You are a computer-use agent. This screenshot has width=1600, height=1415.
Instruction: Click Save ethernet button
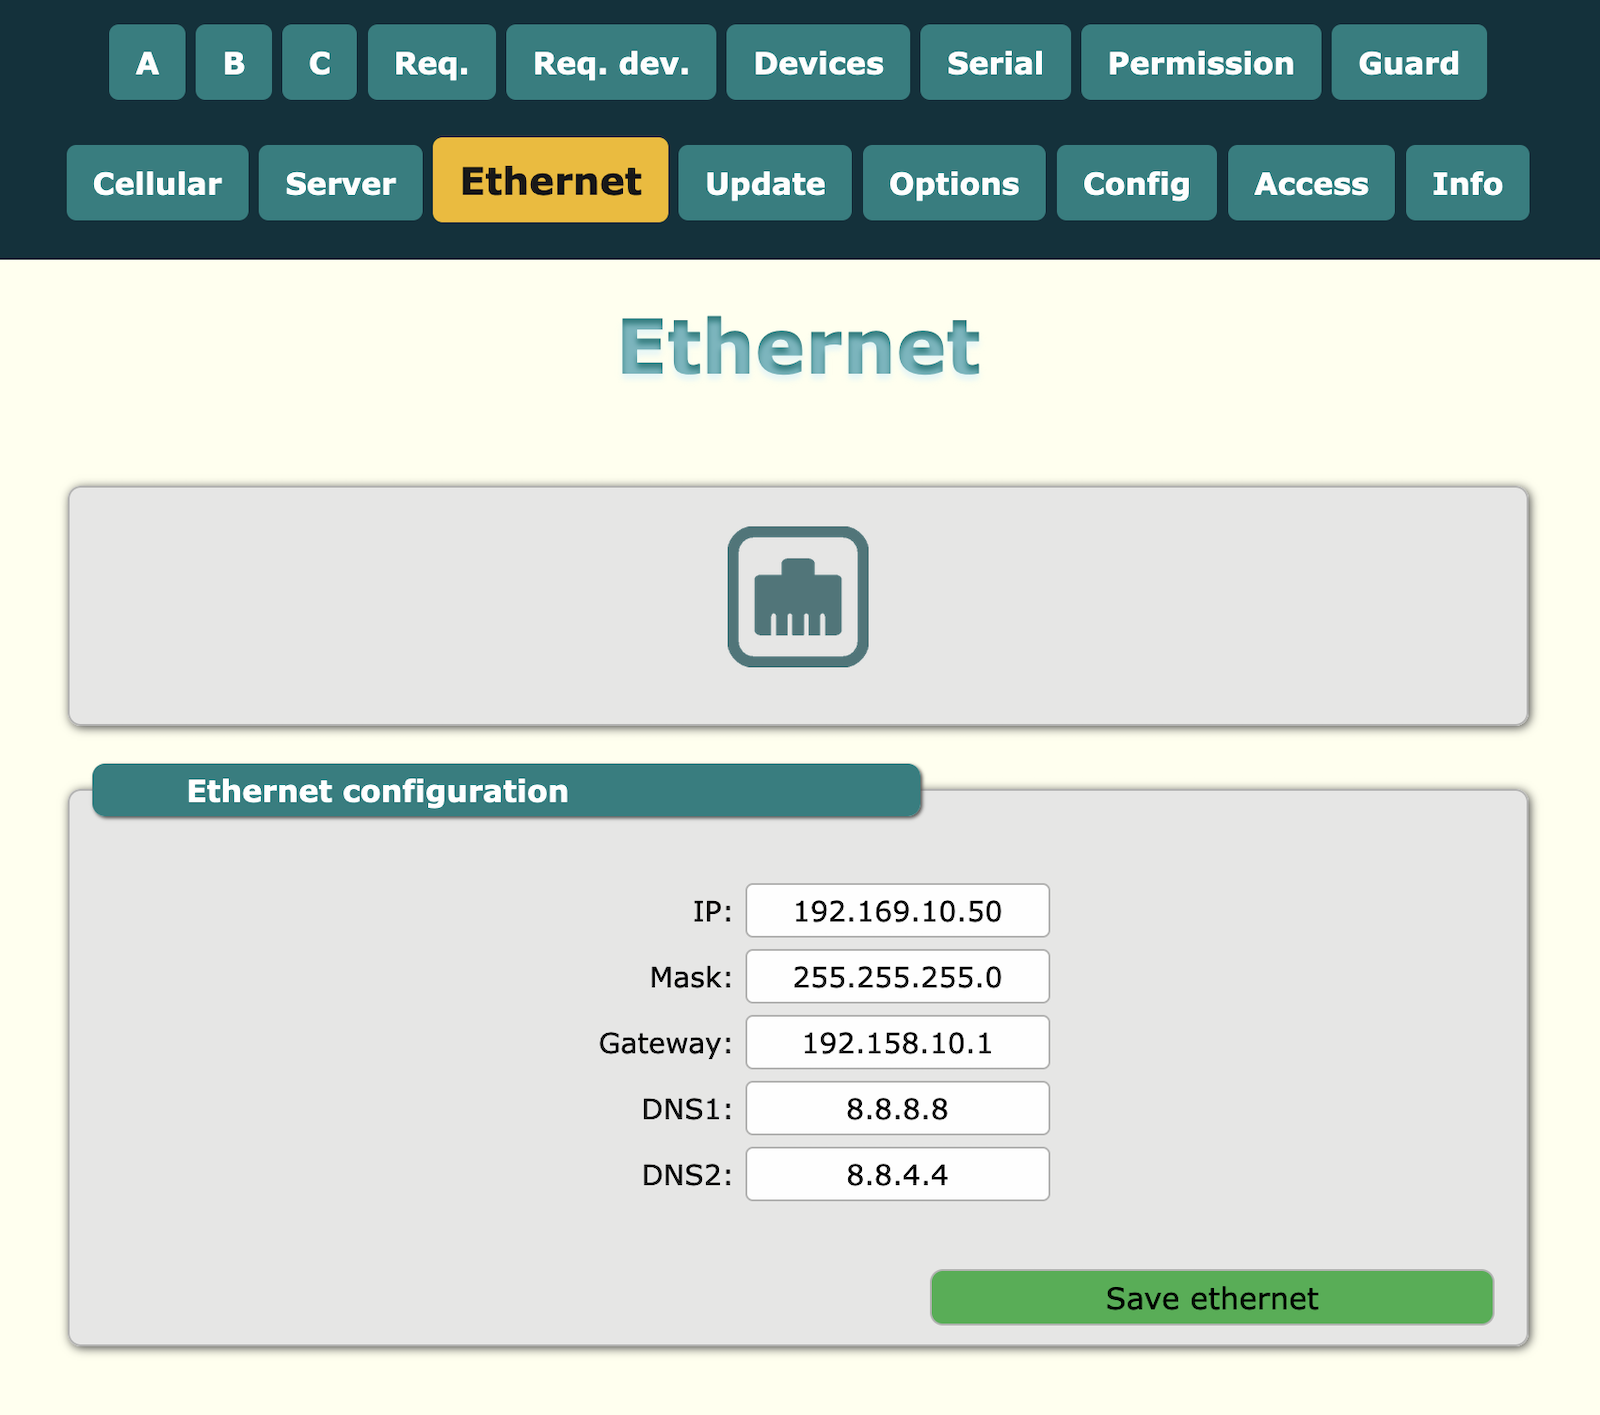(x=1212, y=1298)
